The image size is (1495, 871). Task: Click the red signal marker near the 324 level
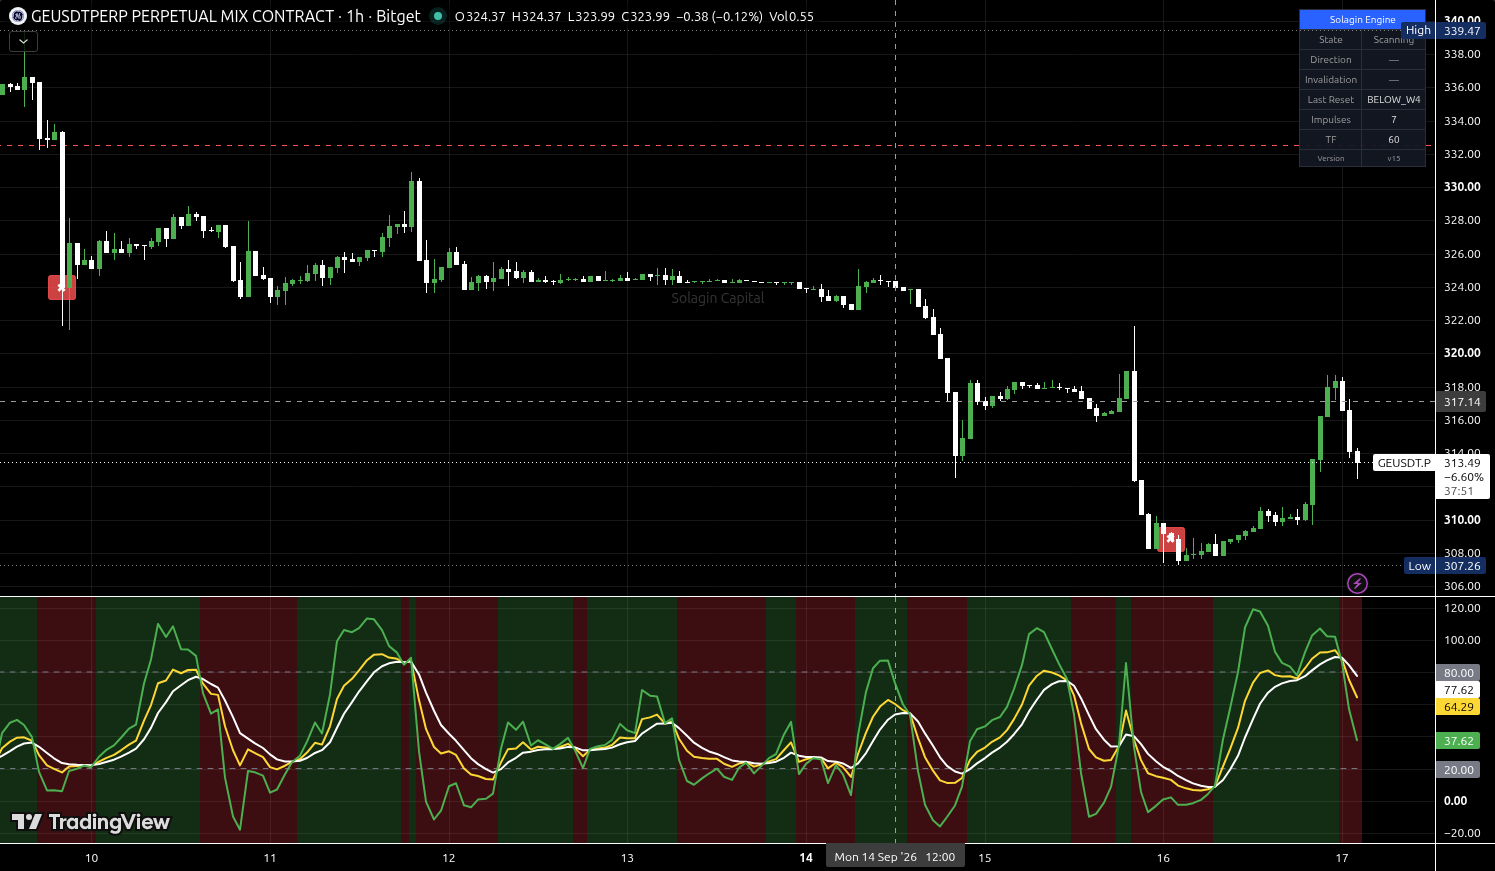(62, 288)
